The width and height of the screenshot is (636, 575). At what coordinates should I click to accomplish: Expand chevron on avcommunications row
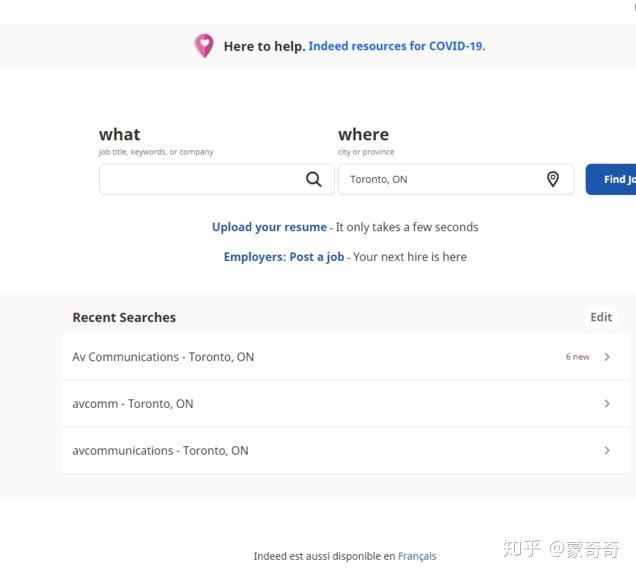[607, 451]
